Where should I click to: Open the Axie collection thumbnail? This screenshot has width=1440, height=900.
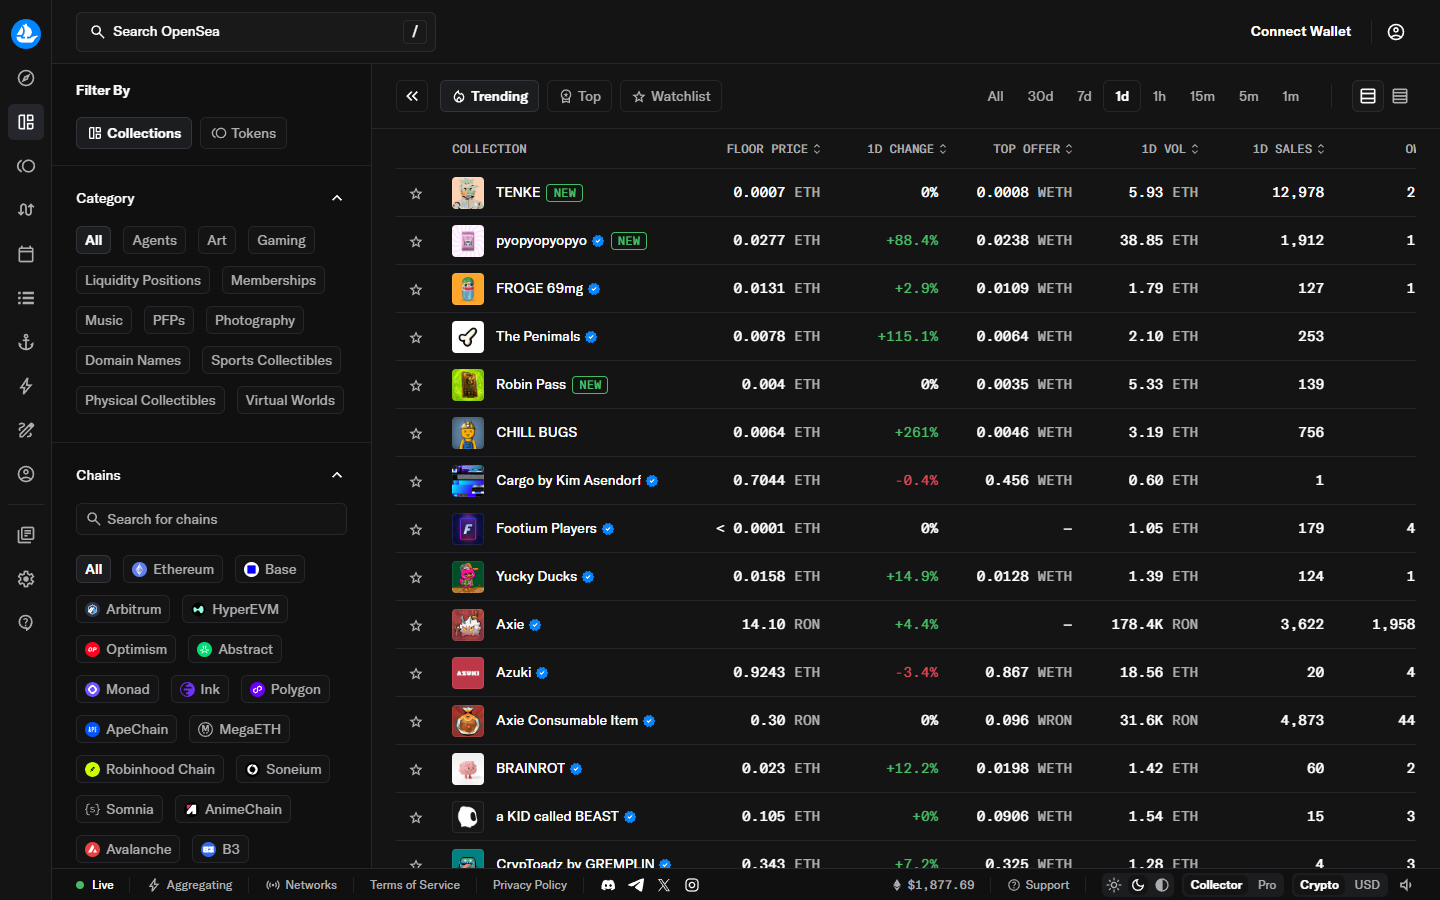pyautogui.click(x=468, y=625)
